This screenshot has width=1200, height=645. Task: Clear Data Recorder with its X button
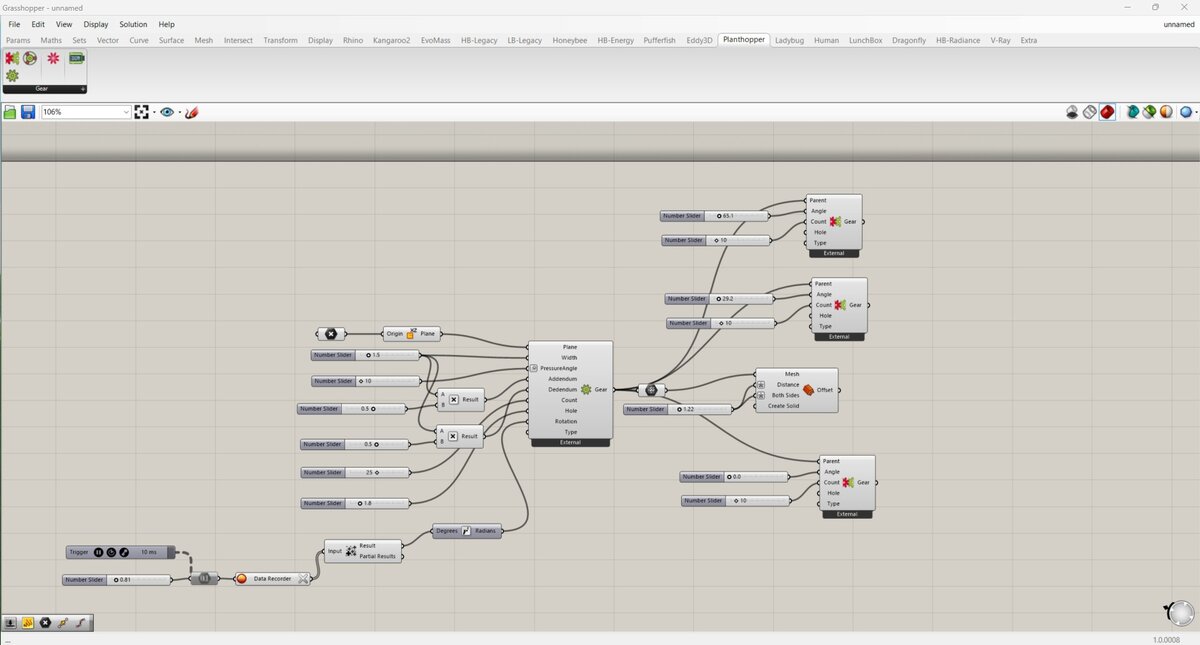point(303,578)
